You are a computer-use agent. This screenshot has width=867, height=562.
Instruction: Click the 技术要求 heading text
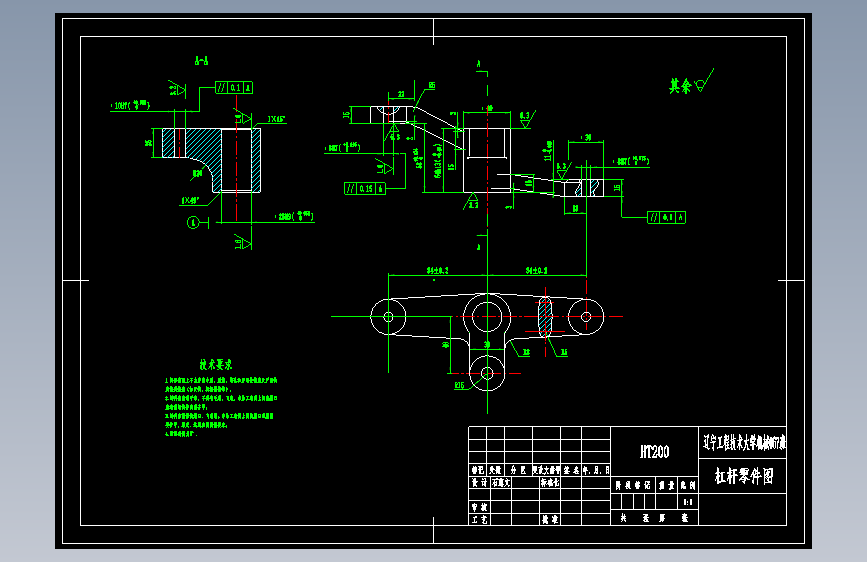[x=216, y=365]
